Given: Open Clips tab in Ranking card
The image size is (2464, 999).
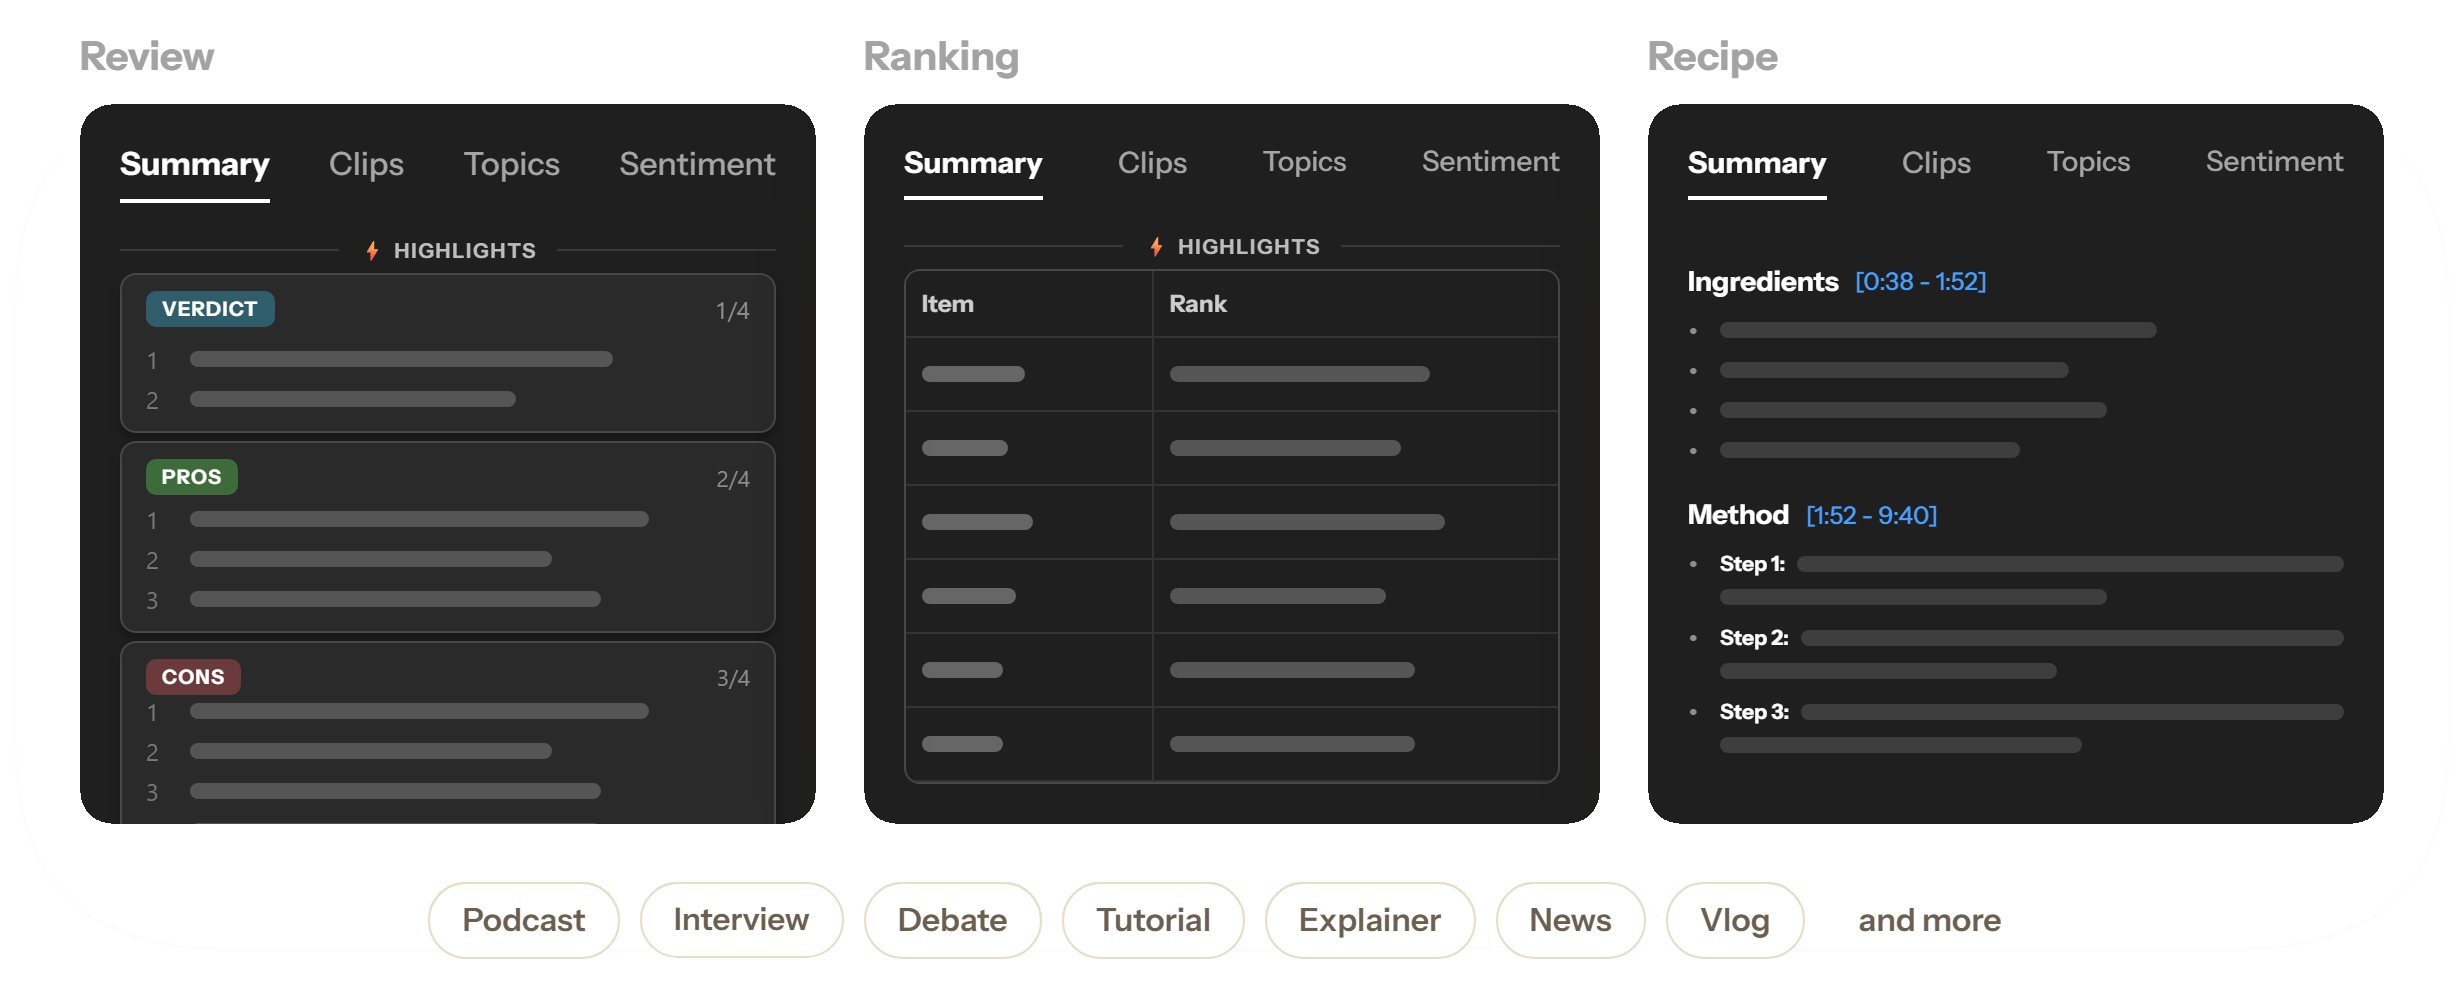Looking at the screenshot, I should tap(1152, 162).
